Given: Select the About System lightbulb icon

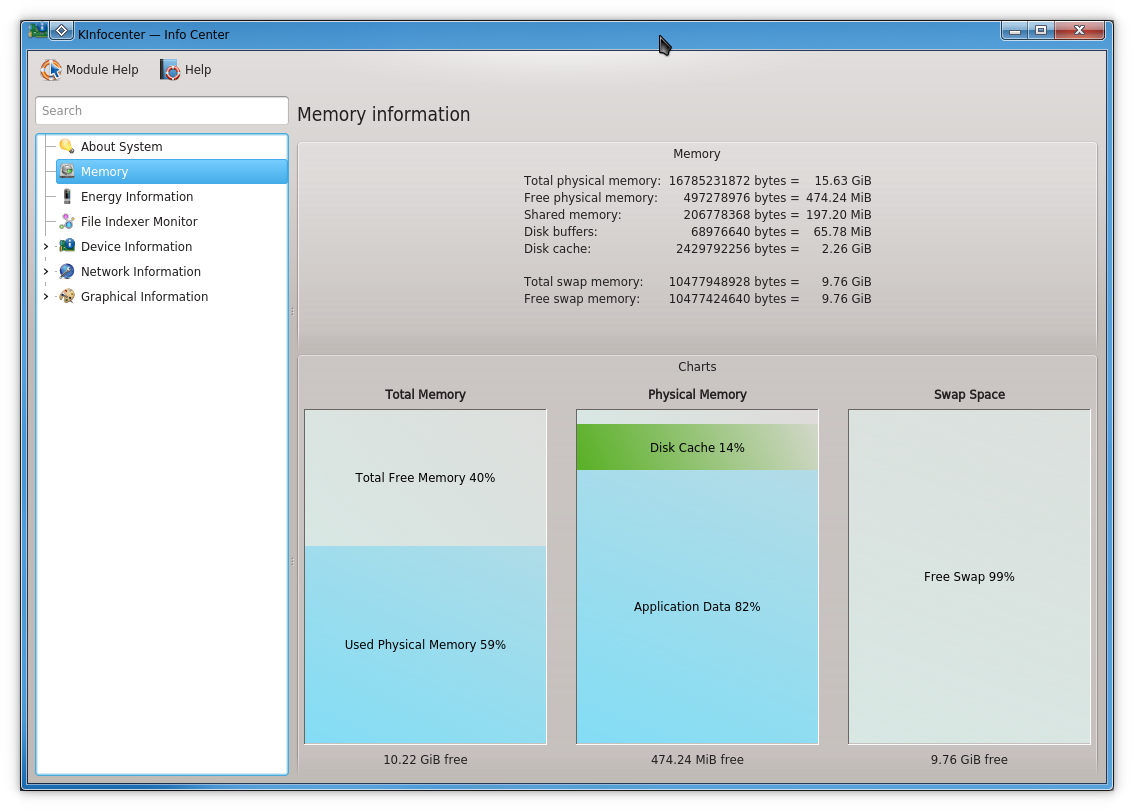Looking at the screenshot, I should tap(67, 146).
